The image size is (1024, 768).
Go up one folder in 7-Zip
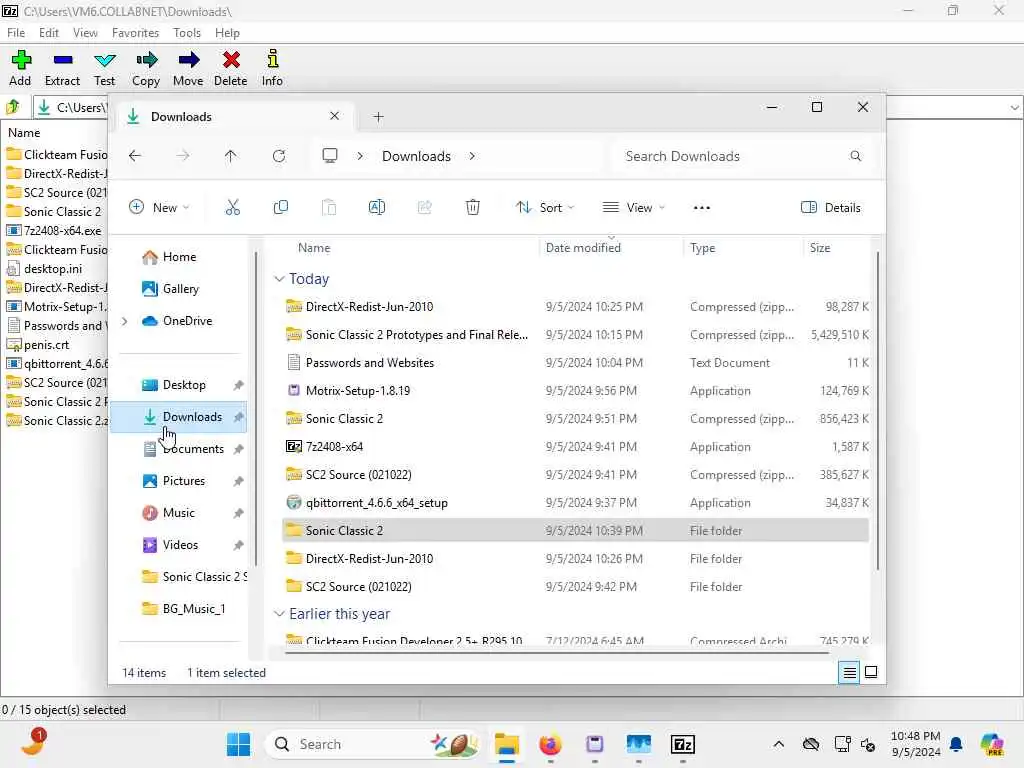pos(13,106)
